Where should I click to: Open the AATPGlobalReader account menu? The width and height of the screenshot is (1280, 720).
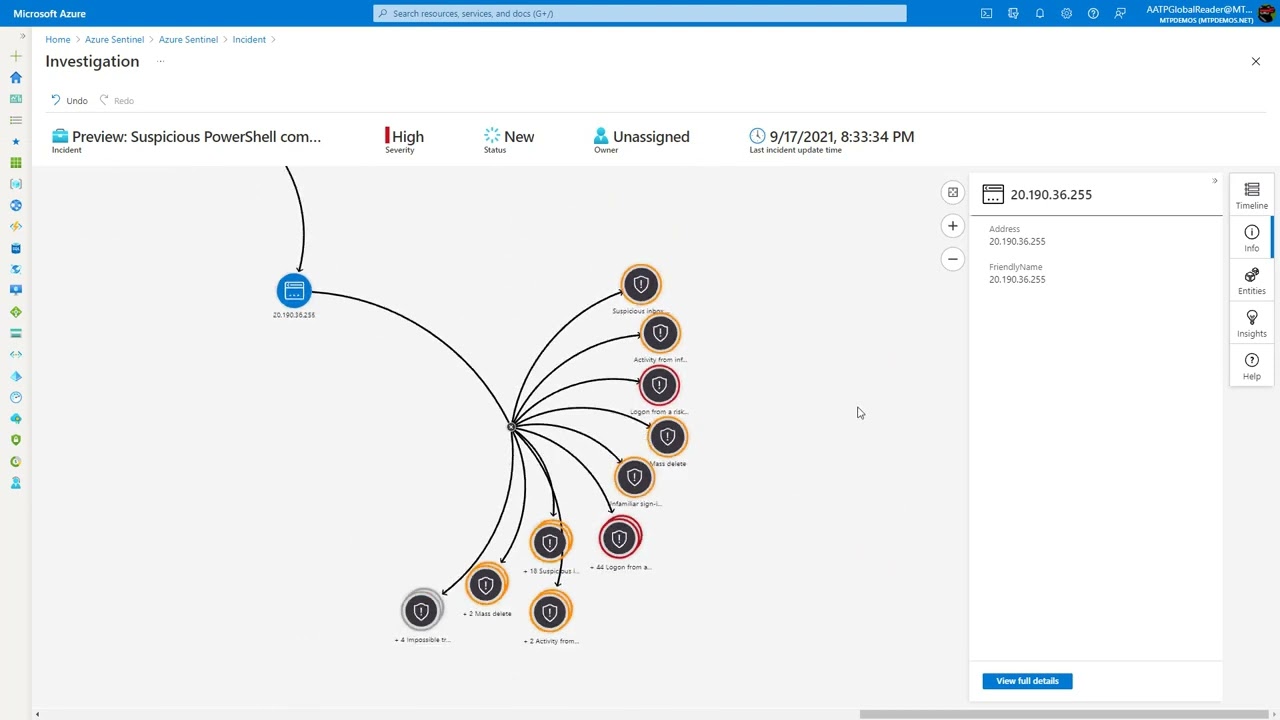[x=1209, y=13]
